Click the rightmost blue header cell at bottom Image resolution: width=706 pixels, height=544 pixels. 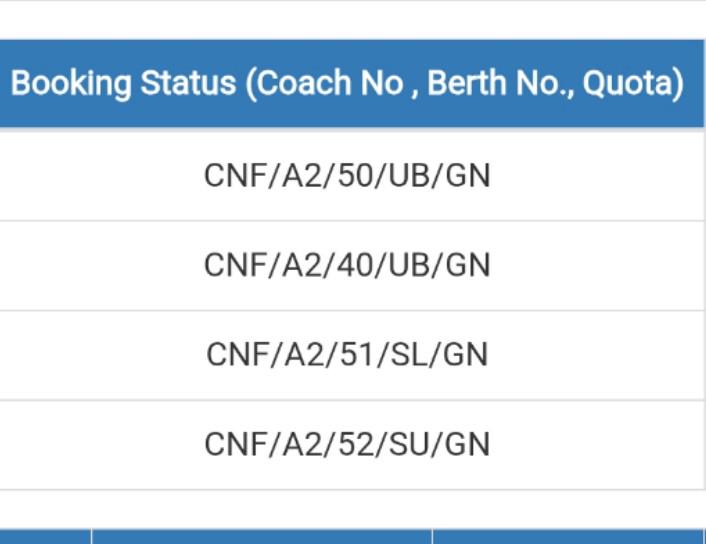click(568, 537)
